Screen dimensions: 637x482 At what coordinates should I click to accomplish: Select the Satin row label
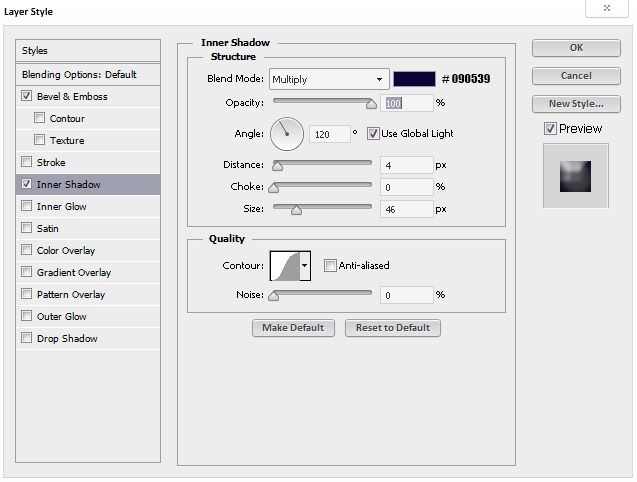48,228
